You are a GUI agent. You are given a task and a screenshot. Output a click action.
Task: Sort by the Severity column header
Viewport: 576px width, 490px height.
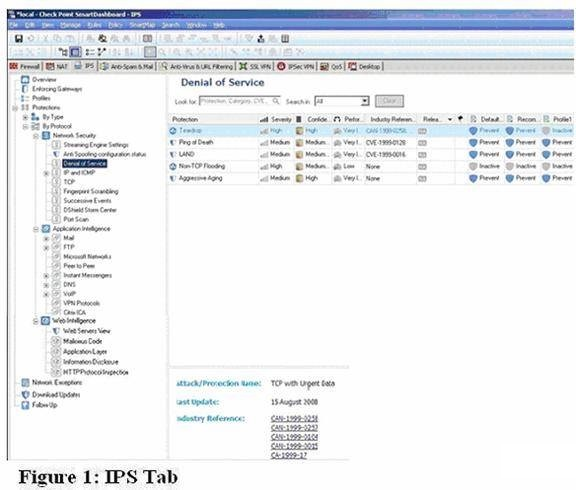(x=276, y=119)
